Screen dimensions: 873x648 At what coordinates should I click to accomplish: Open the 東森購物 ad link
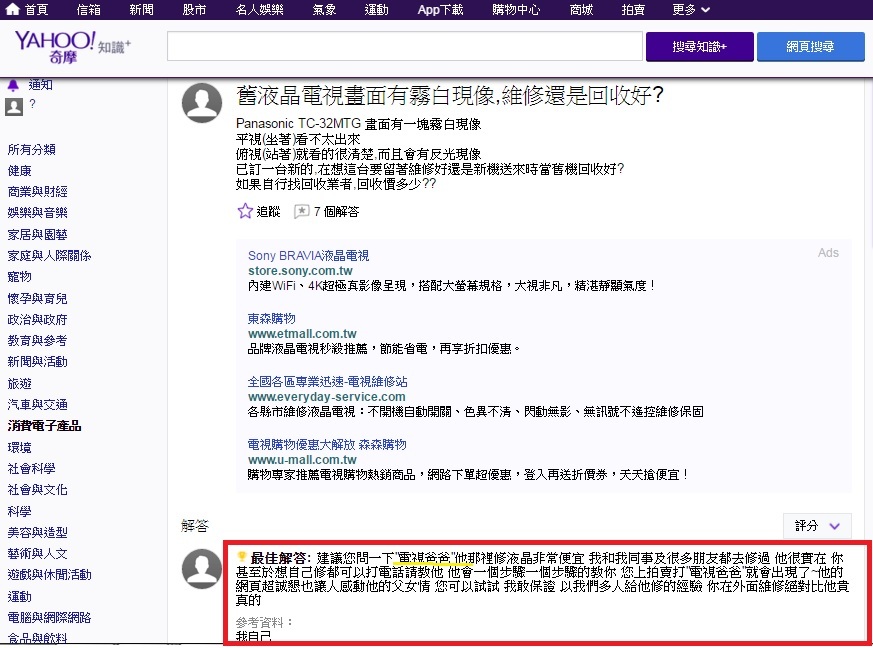272,318
